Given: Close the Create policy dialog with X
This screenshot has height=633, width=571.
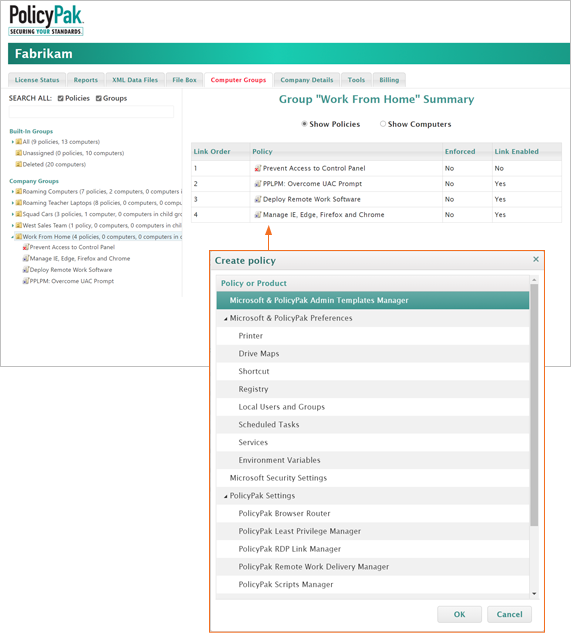Looking at the screenshot, I should pyautogui.click(x=536, y=259).
